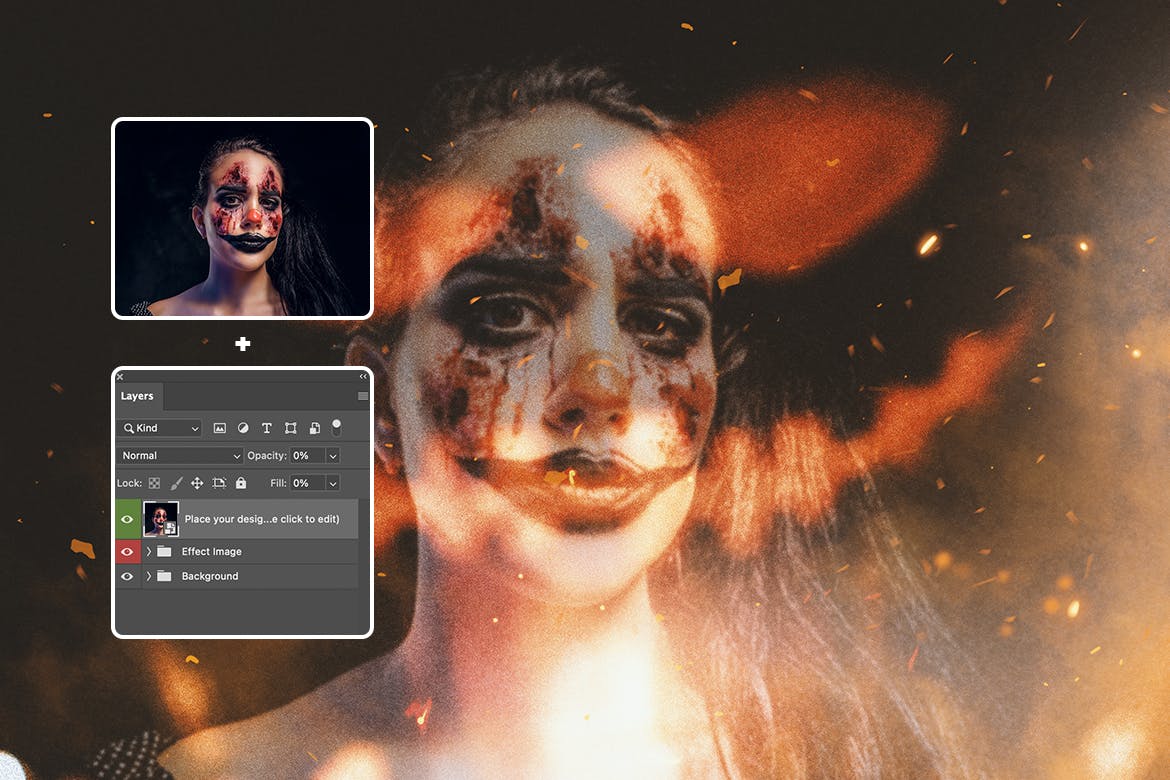
Task: Expand the Effect Image group
Action: [x=149, y=551]
